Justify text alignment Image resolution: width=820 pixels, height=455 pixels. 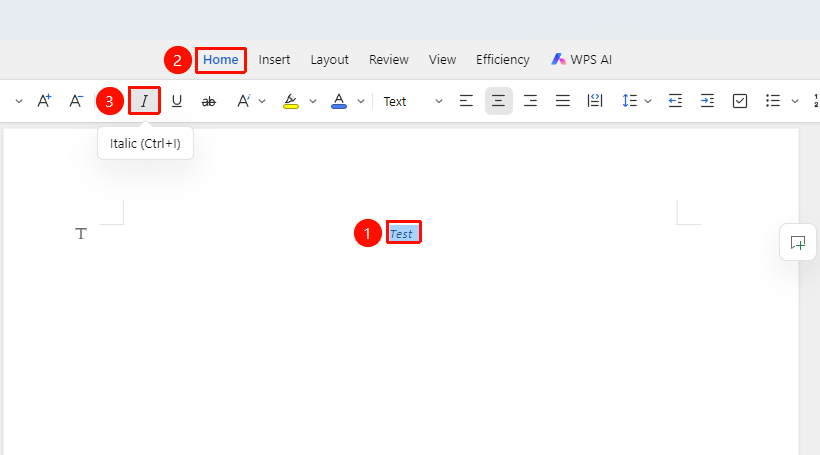563,101
